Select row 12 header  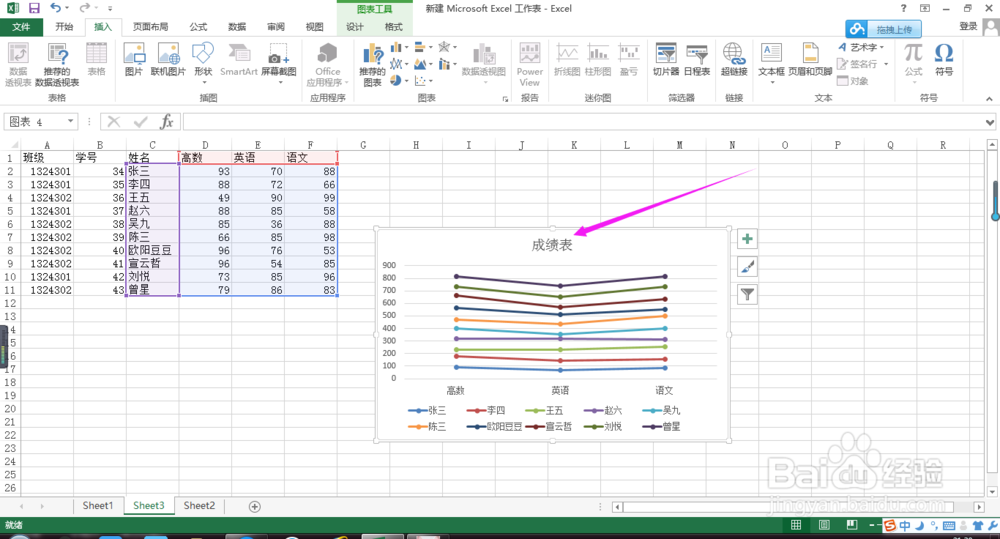[10, 303]
